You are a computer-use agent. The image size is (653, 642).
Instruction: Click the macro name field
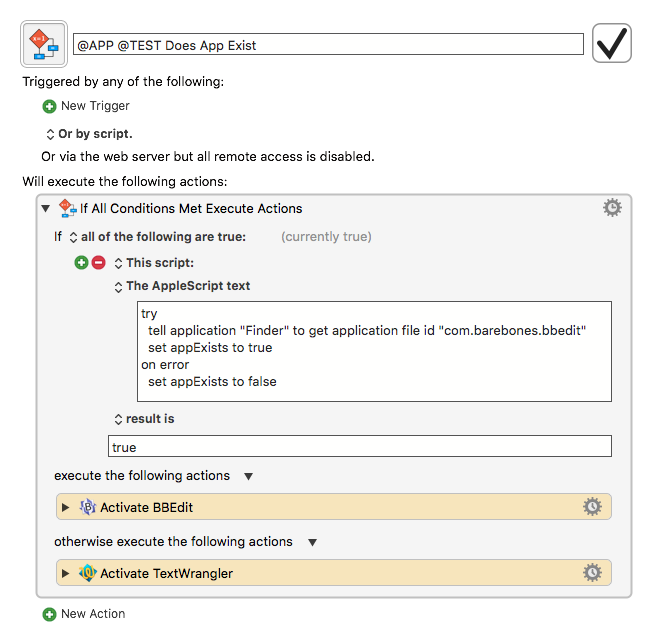[x=328, y=44]
